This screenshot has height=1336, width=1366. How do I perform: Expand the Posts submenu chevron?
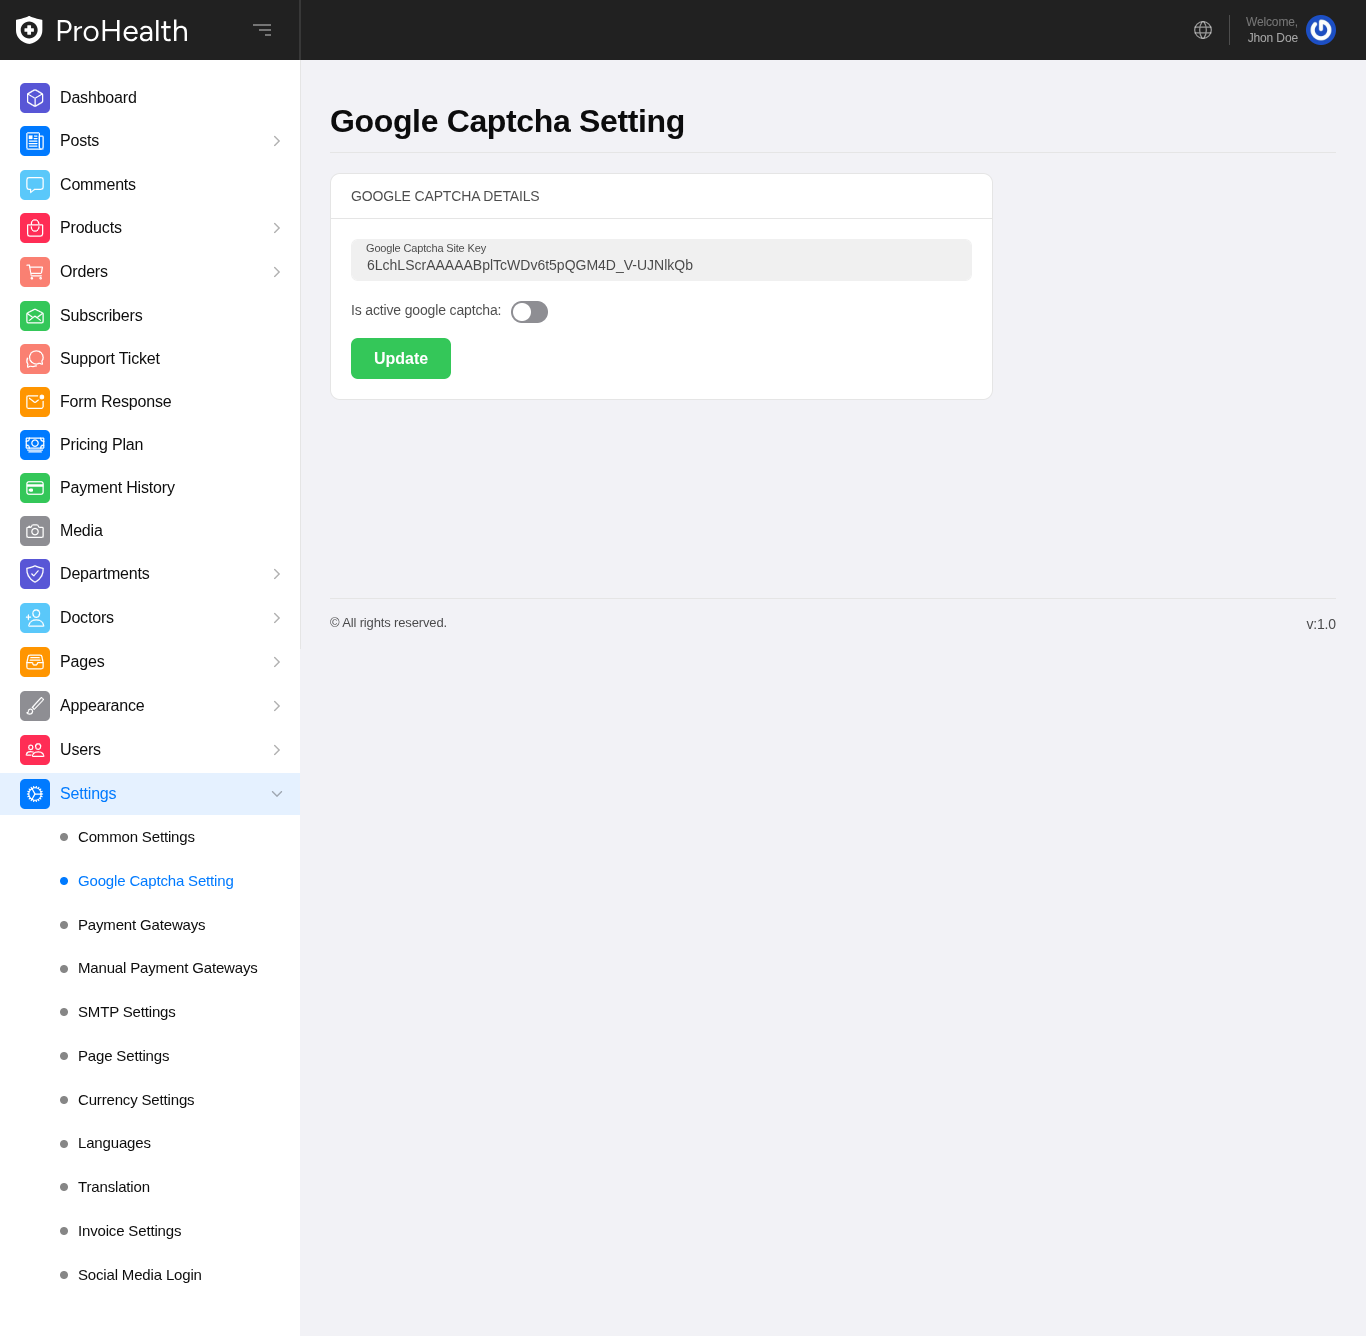pyautogui.click(x=277, y=141)
